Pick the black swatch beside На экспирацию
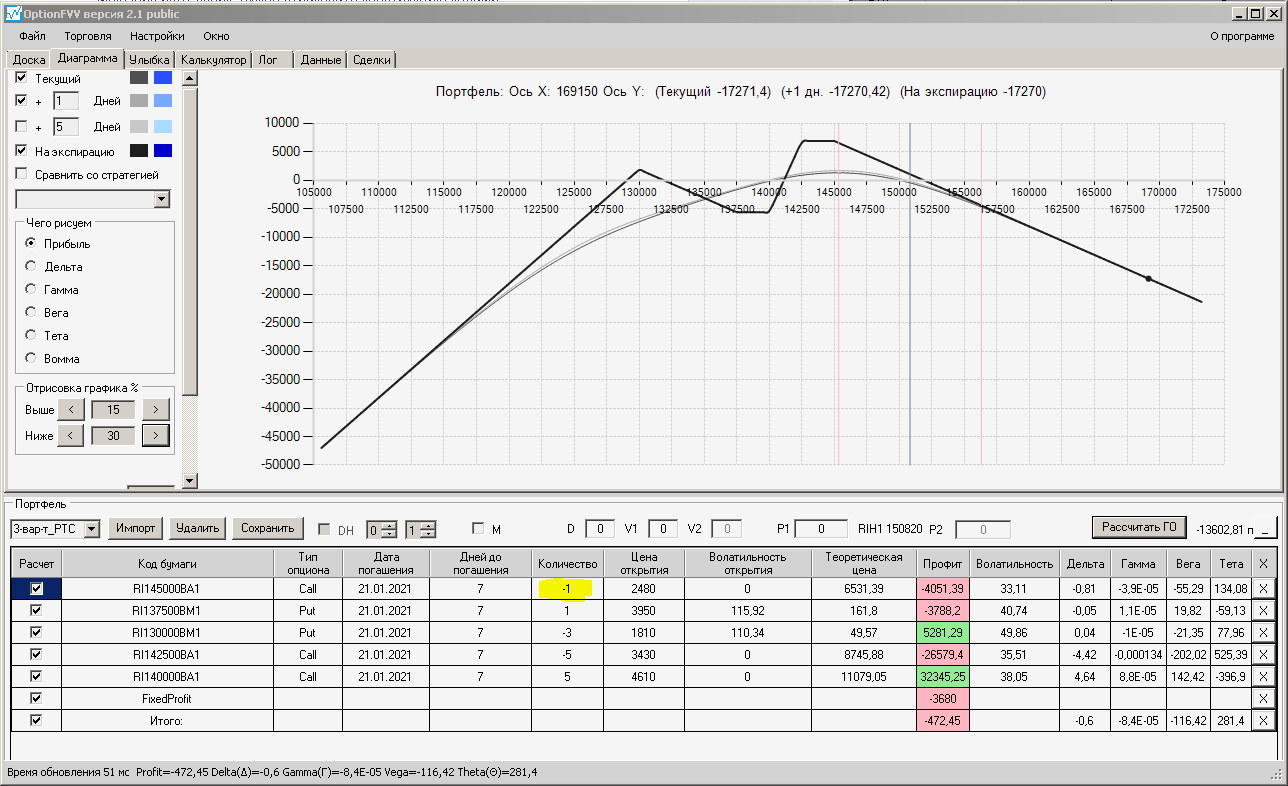Screen dimensions: 1288x786 [139, 151]
